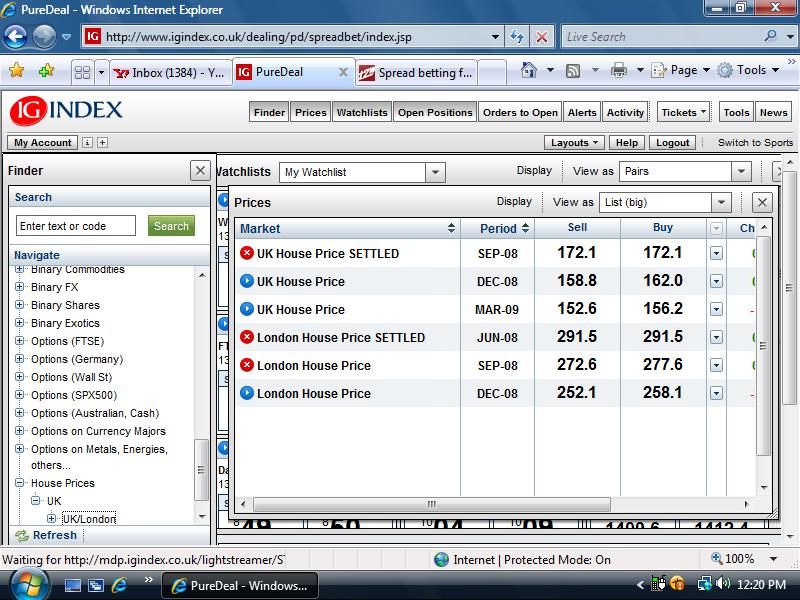The height and width of the screenshot is (600, 800).
Task: Click the My Account button
Action: [x=43, y=143]
